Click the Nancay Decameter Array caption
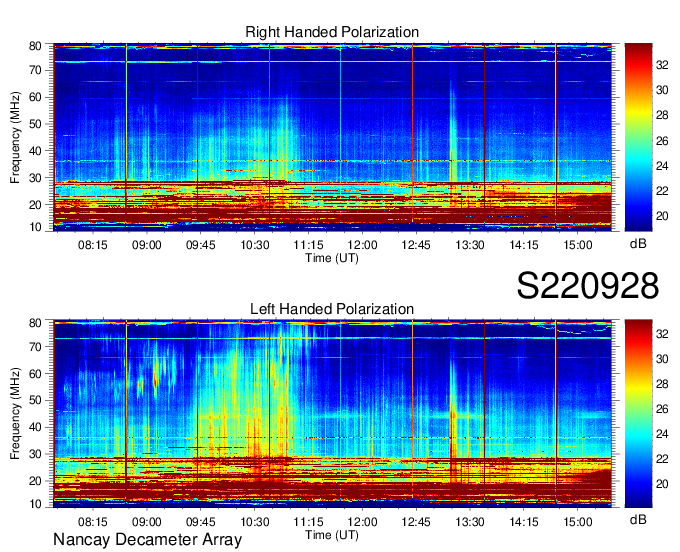Screen dimensions: 680x552 (x=147, y=540)
